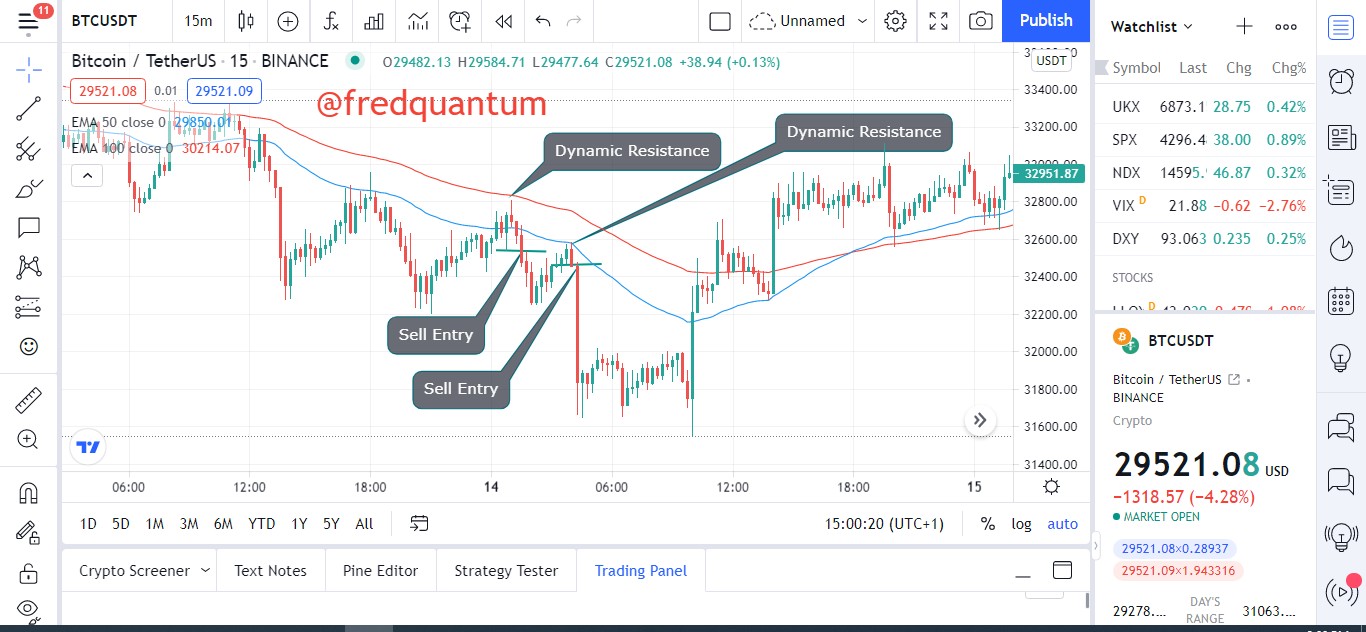Open the pitchfork tools
1366x632 pixels.
pos(29,149)
